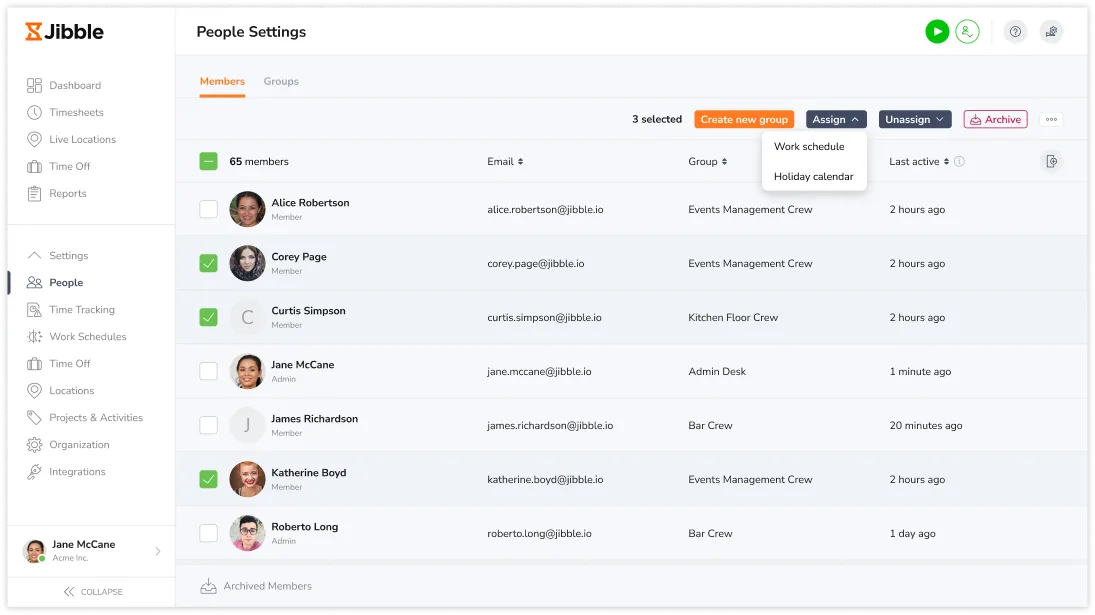
Task: Open the Archived Members section
Action: point(267,587)
